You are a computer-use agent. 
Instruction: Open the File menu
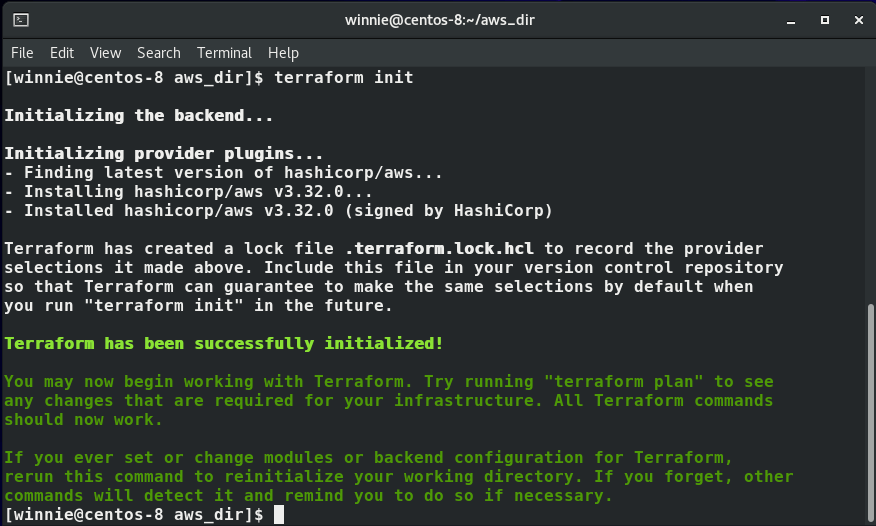pos(22,53)
